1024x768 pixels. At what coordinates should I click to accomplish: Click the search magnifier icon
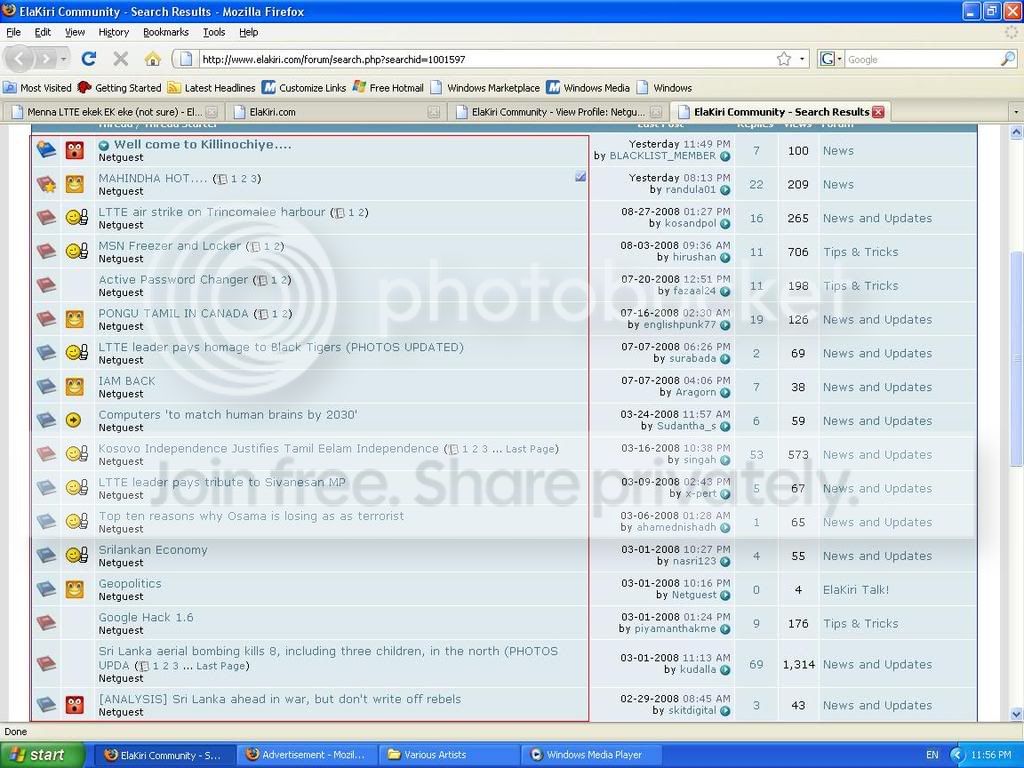tap(1008, 59)
